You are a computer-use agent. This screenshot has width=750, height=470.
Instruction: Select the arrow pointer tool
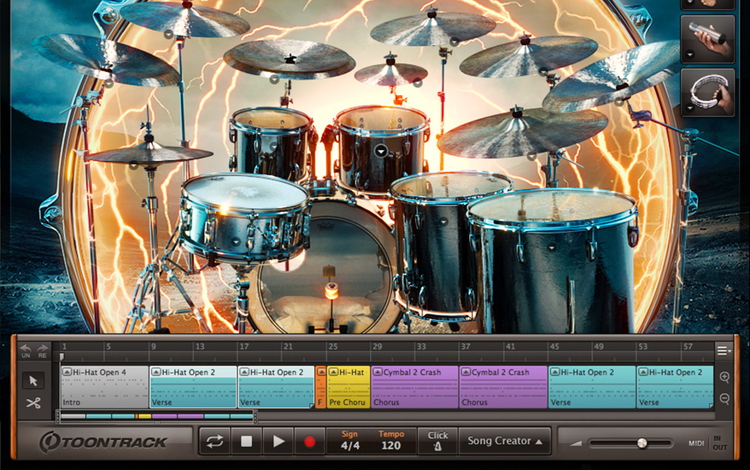click(x=33, y=380)
